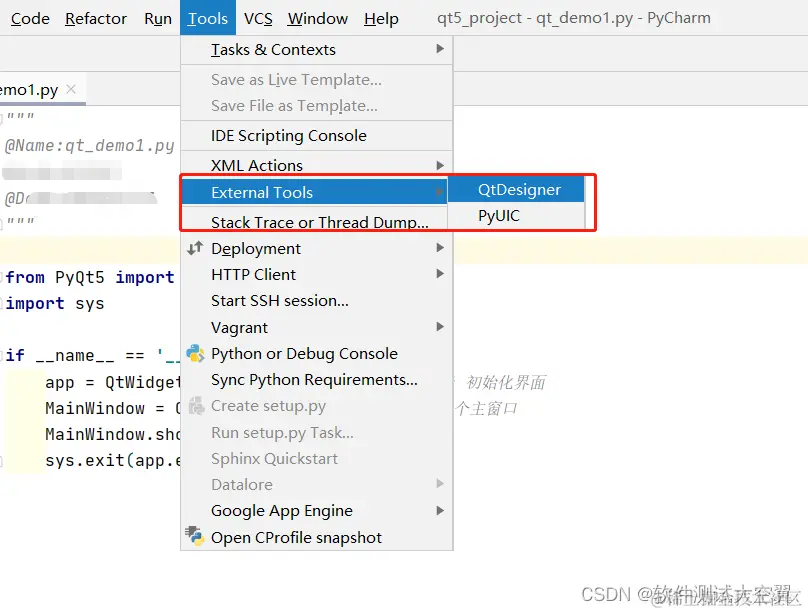Click the '@Name:qt_demo1.py' comment line
This screenshot has width=808, height=614.
(89, 145)
